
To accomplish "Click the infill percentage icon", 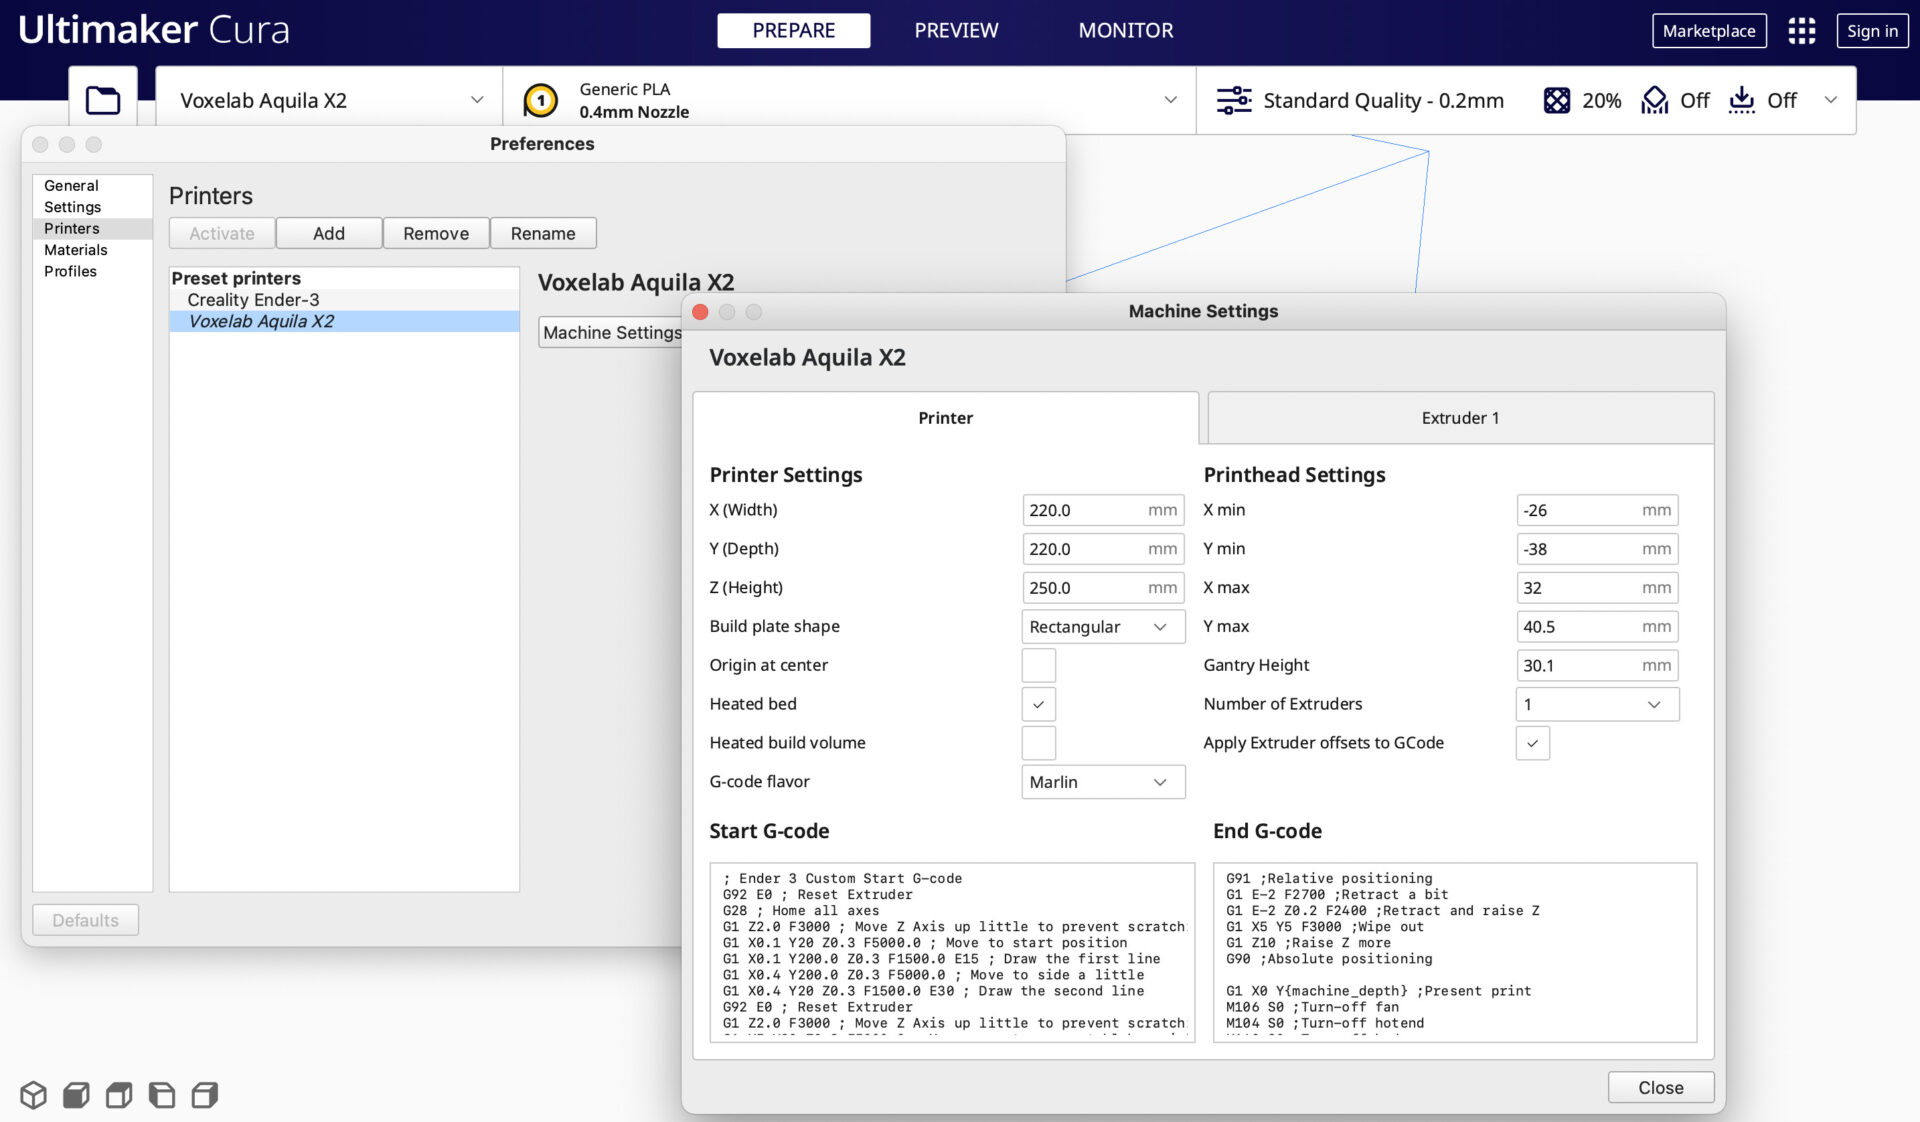I will point(1556,100).
